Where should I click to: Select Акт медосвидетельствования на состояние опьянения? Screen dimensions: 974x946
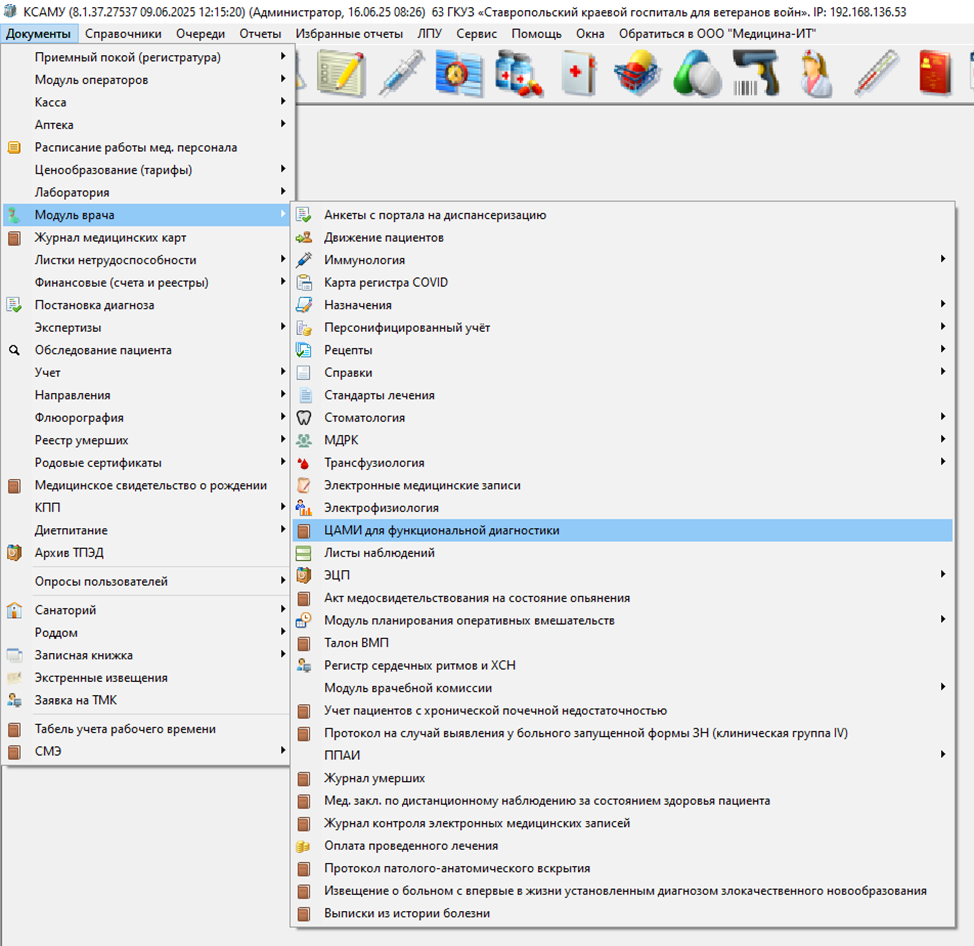622,598
